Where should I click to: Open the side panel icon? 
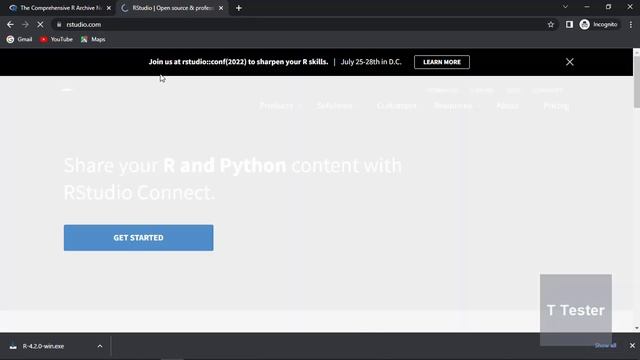click(x=569, y=24)
